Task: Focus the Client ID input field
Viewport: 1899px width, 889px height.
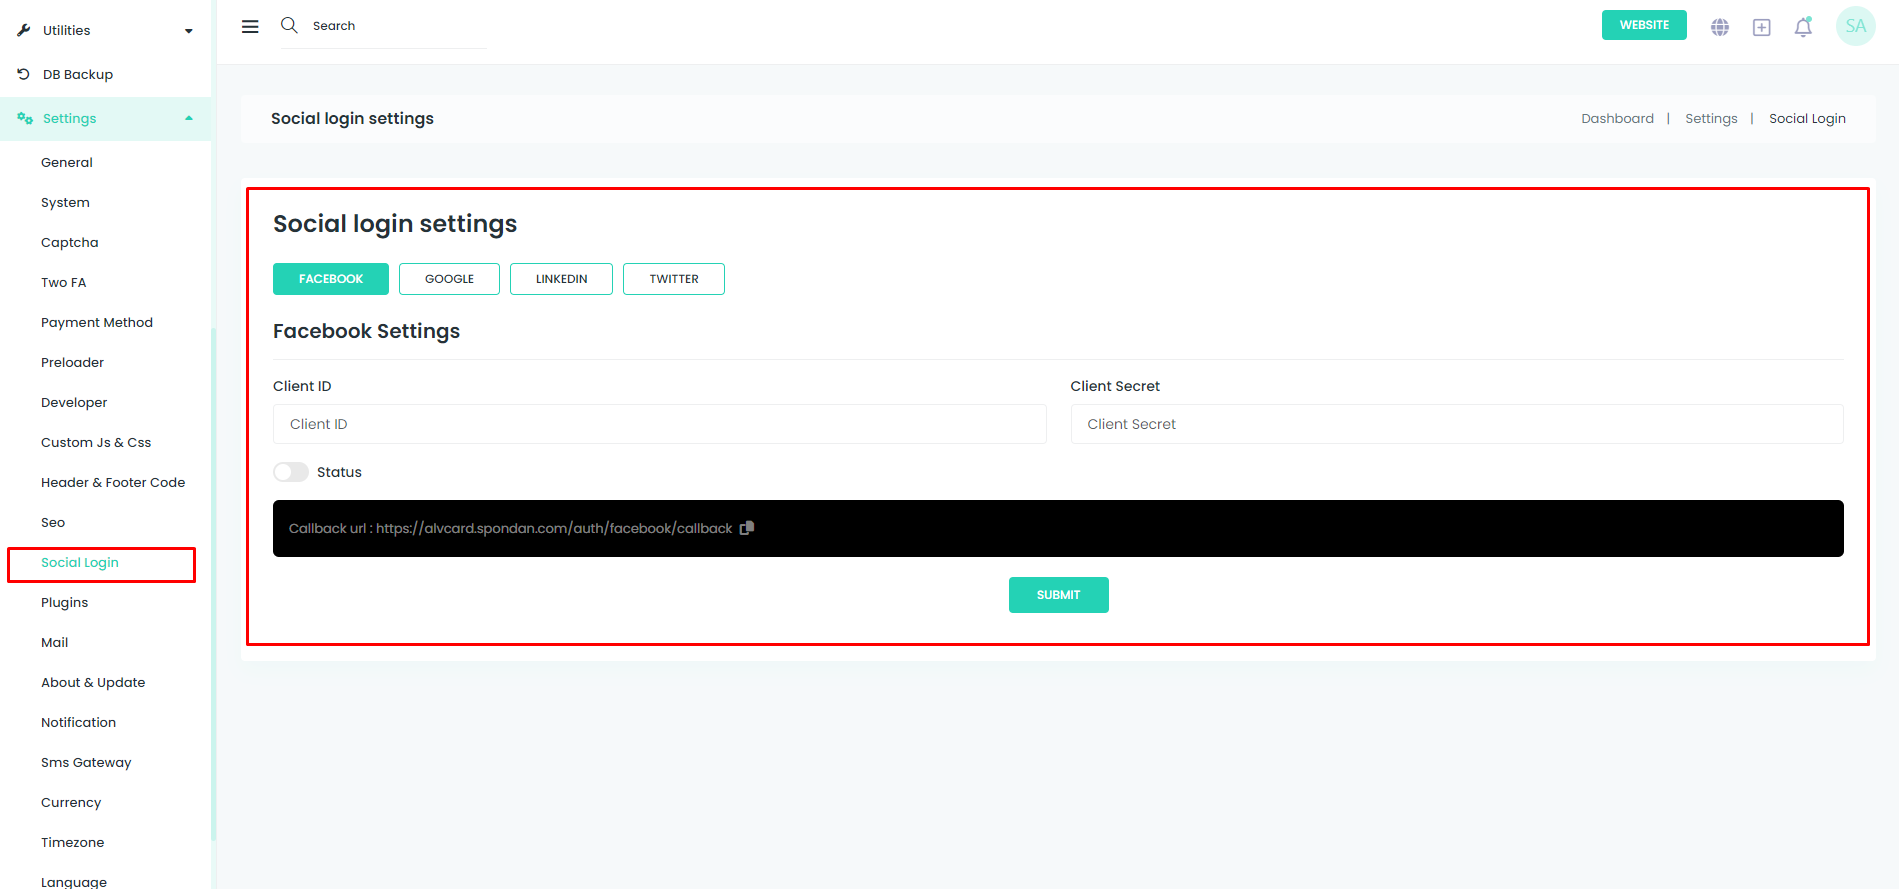Action: click(x=660, y=424)
